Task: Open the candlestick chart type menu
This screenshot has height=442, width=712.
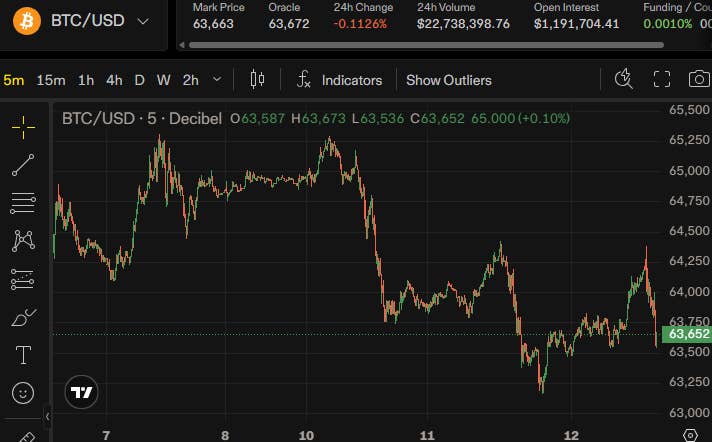Action: (257, 79)
